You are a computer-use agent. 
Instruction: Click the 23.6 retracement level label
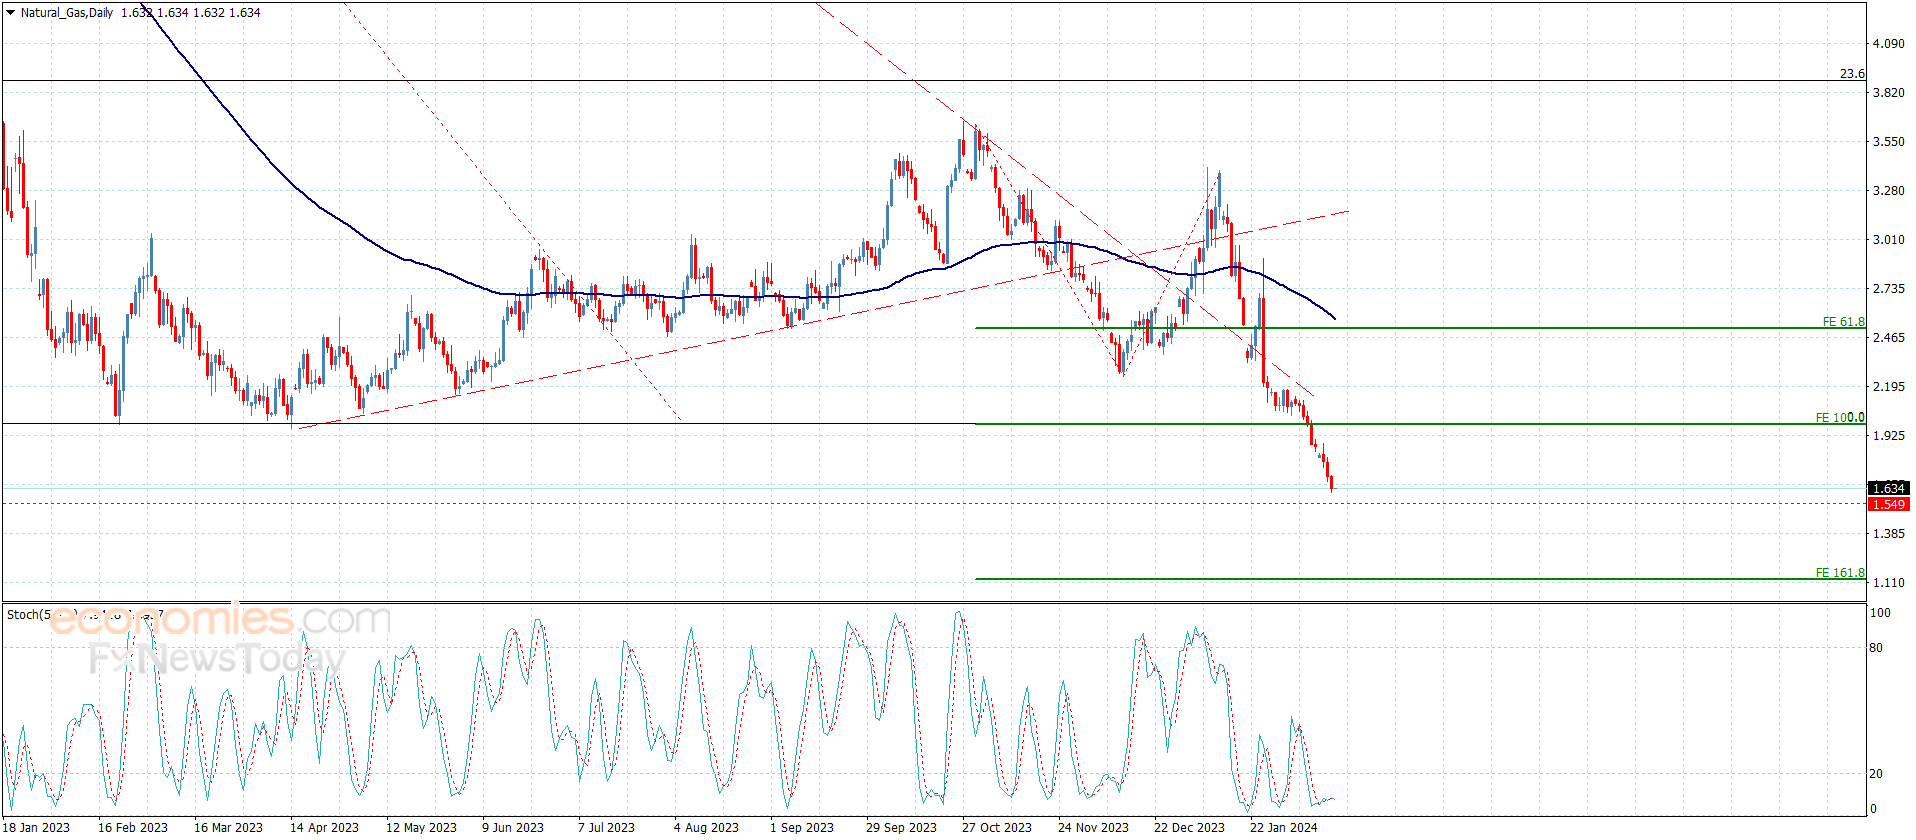pos(1852,74)
